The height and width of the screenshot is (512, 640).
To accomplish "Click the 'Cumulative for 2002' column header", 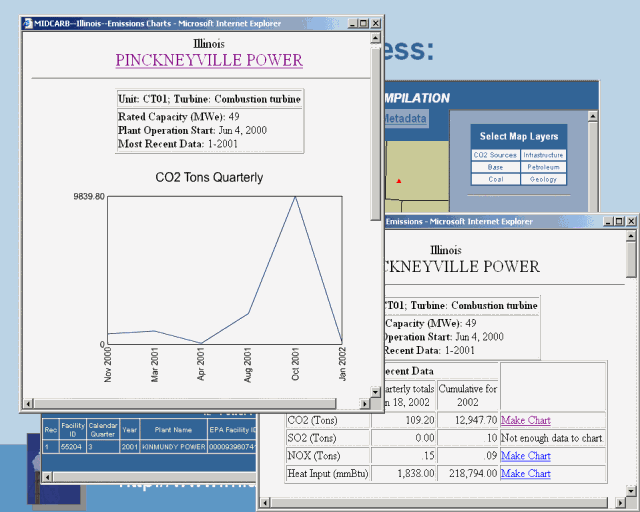I will click(468, 395).
